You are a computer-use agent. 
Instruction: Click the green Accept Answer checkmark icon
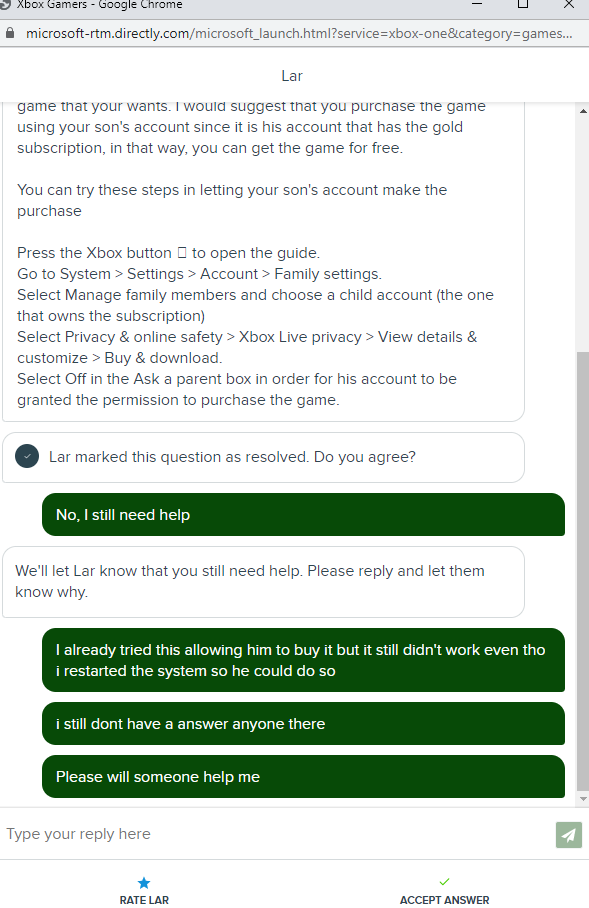click(444, 882)
